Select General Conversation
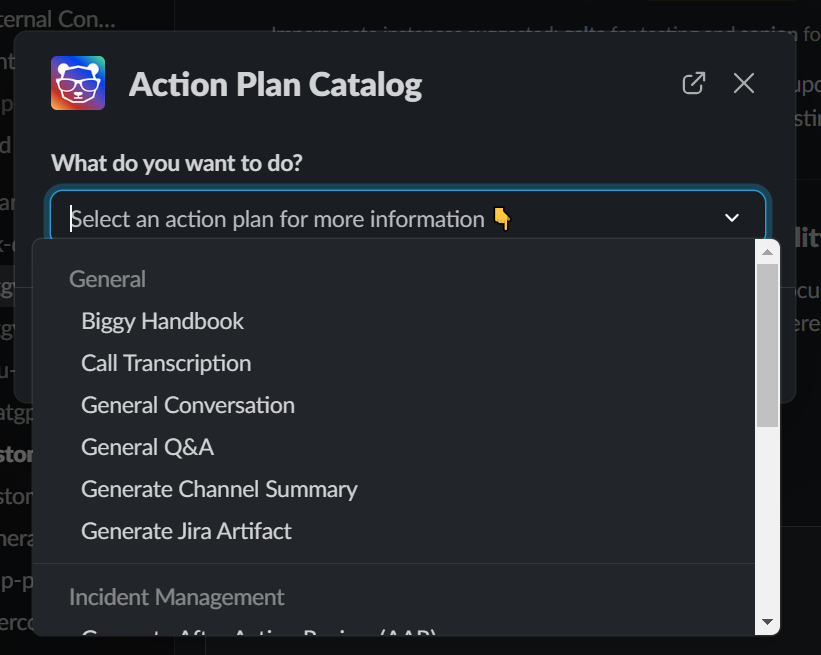 pyautogui.click(x=188, y=405)
